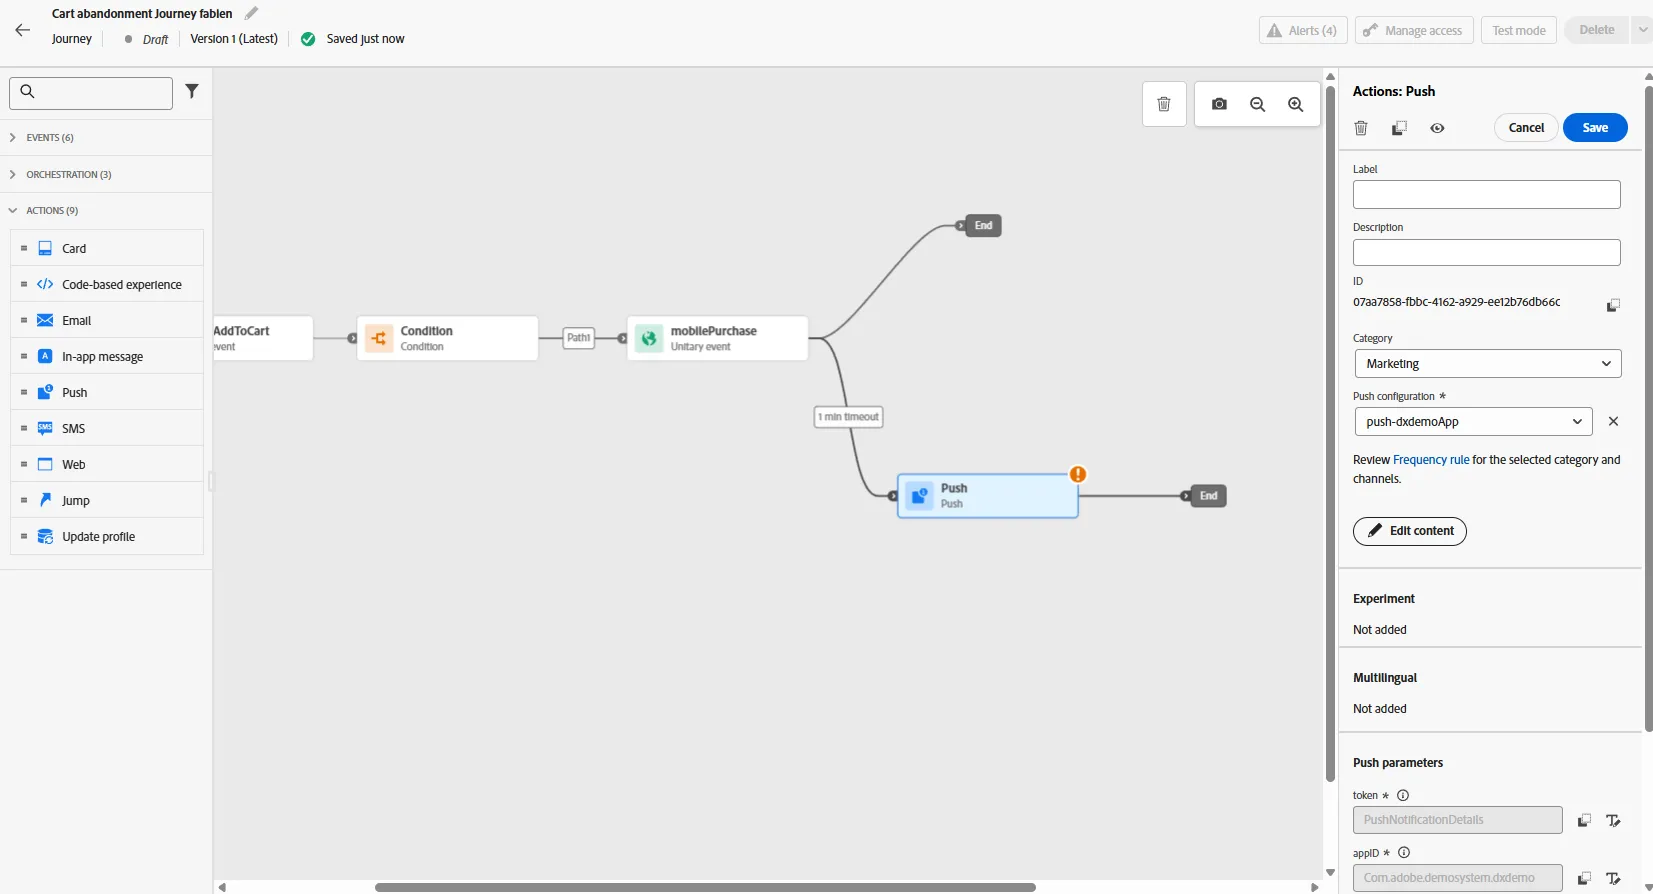This screenshot has width=1653, height=894.
Task: Click the Description input field
Action: (1486, 252)
